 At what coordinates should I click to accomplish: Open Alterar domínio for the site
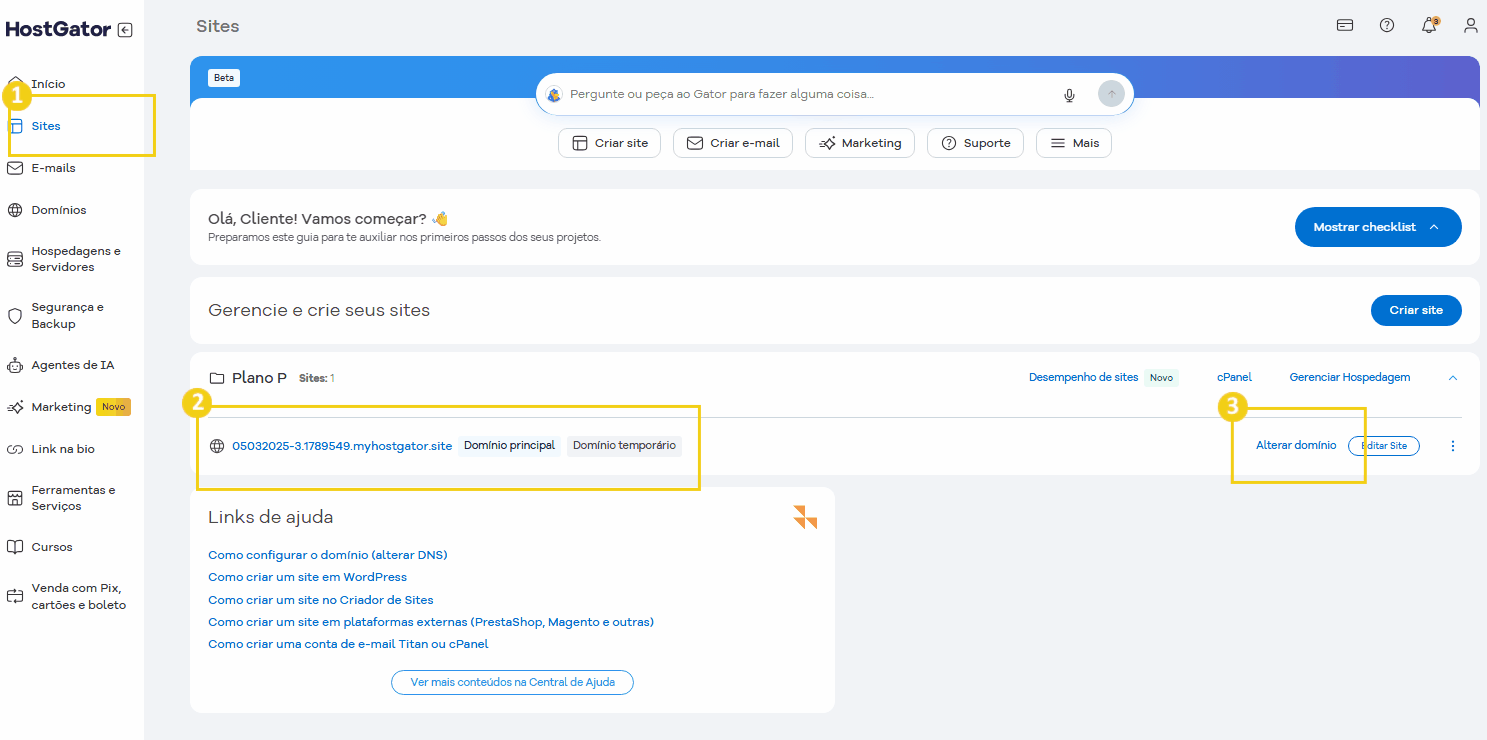[x=1296, y=445]
